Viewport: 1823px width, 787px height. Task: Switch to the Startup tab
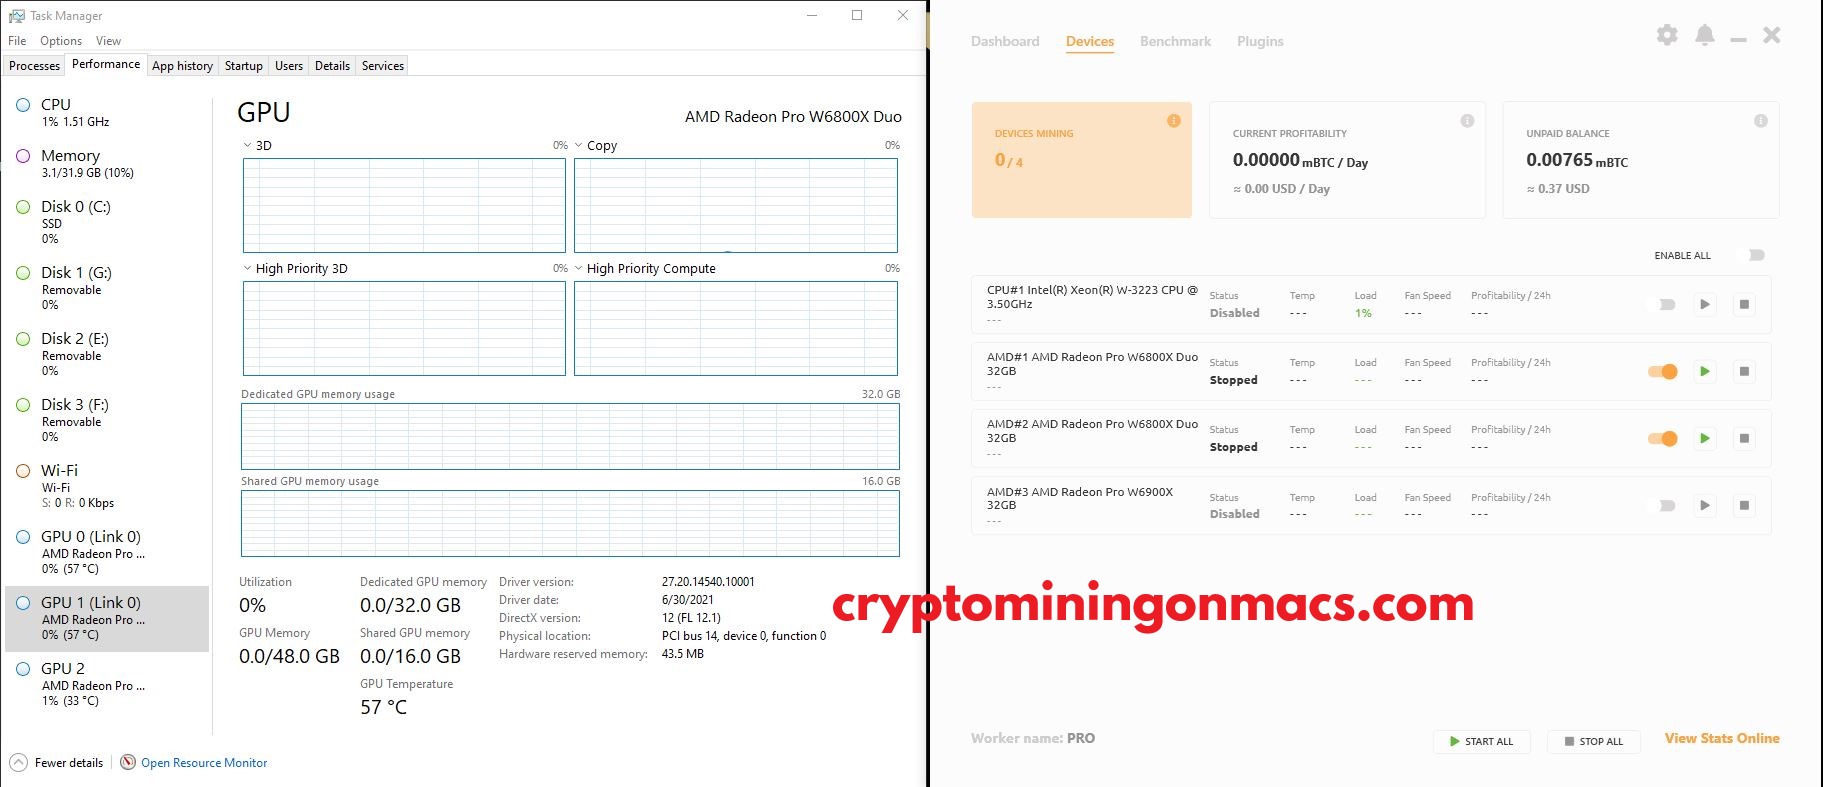point(244,65)
